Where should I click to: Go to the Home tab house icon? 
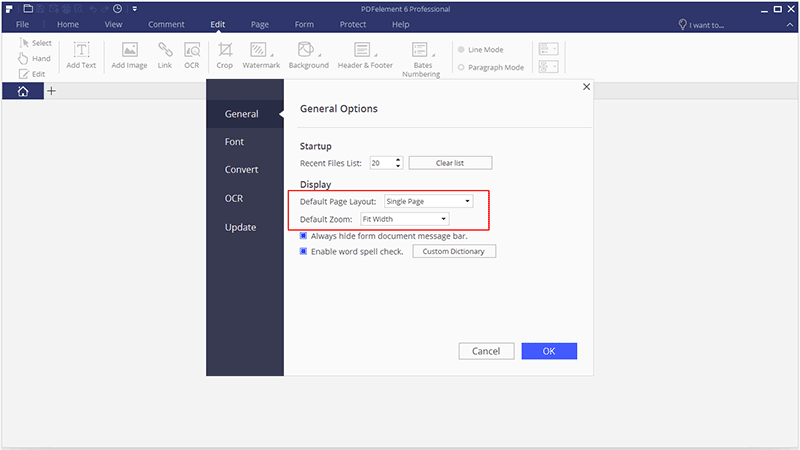point(23,91)
